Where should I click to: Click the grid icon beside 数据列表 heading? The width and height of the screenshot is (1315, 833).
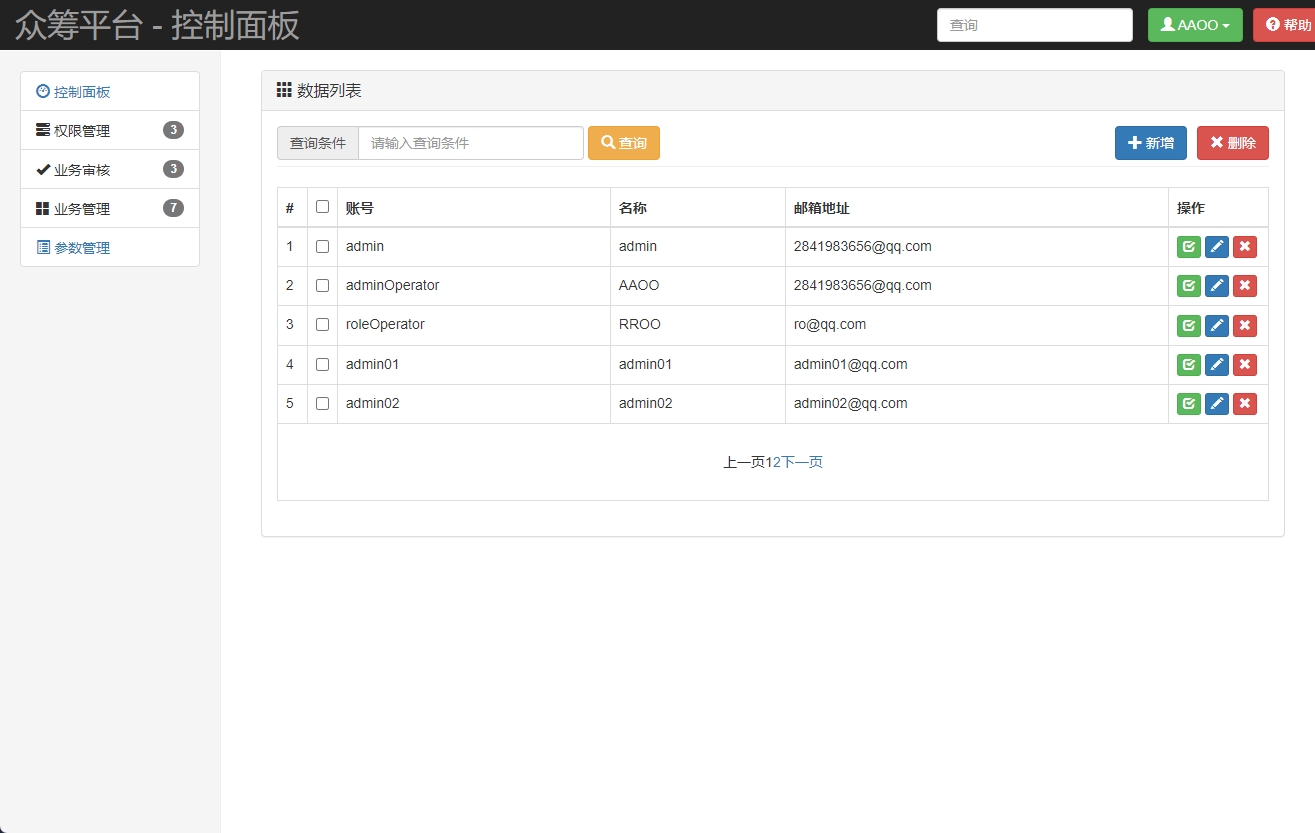pos(284,90)
